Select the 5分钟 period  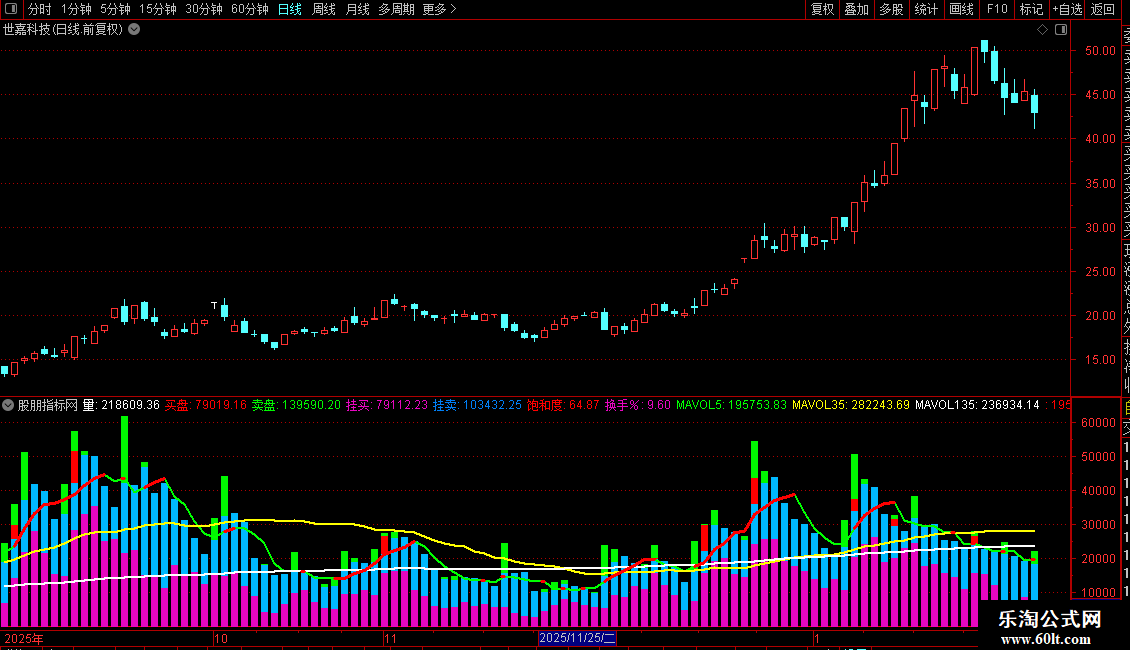pos(115,9)
